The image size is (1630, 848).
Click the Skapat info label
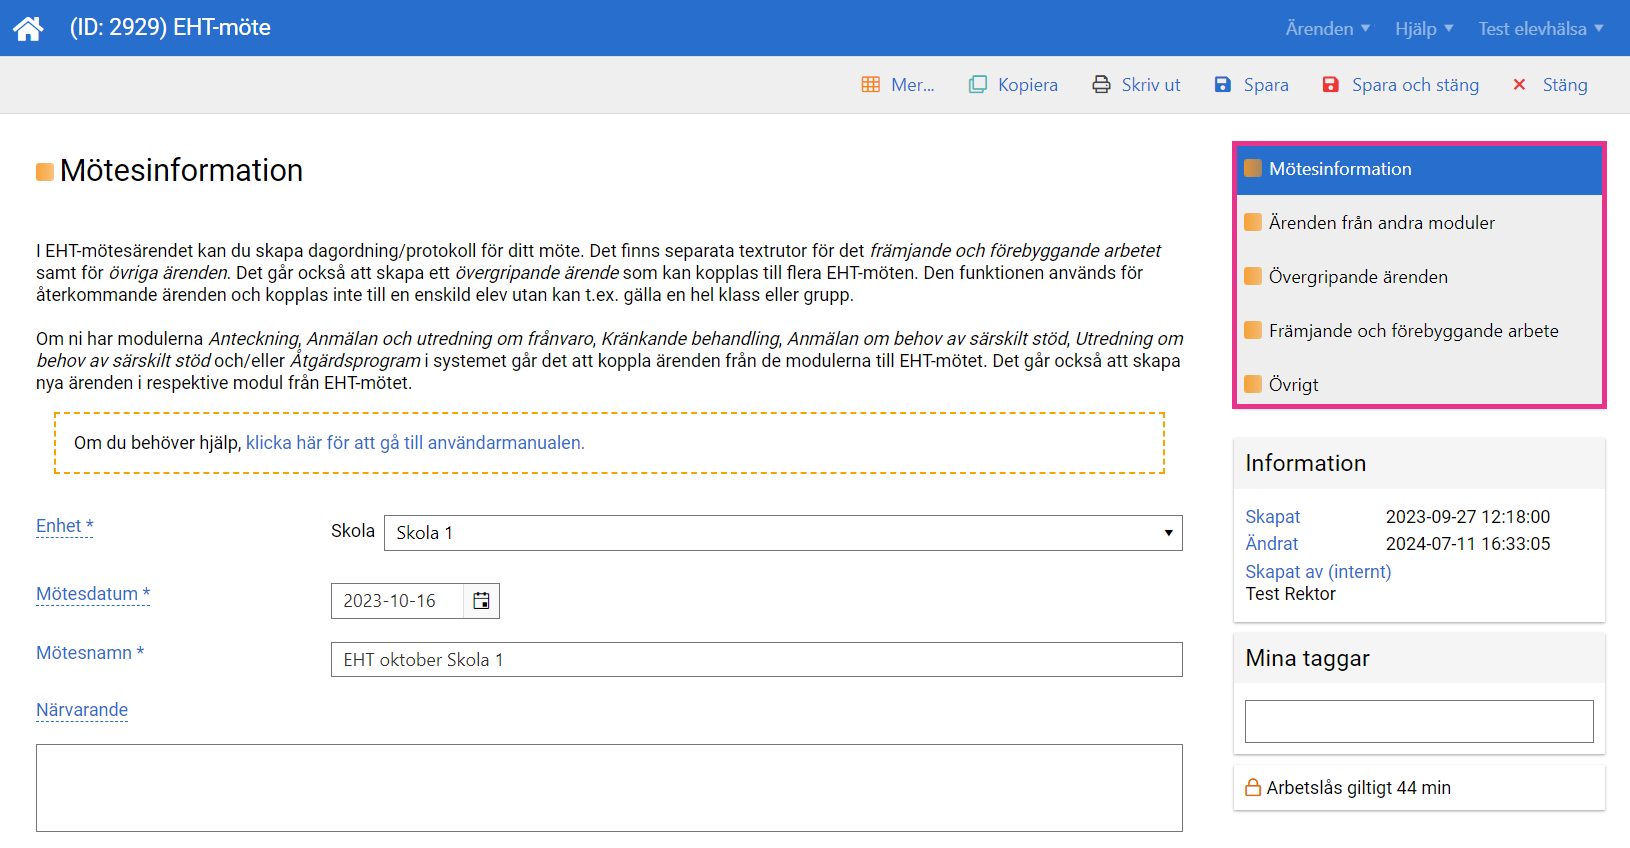click(1272, 517)
